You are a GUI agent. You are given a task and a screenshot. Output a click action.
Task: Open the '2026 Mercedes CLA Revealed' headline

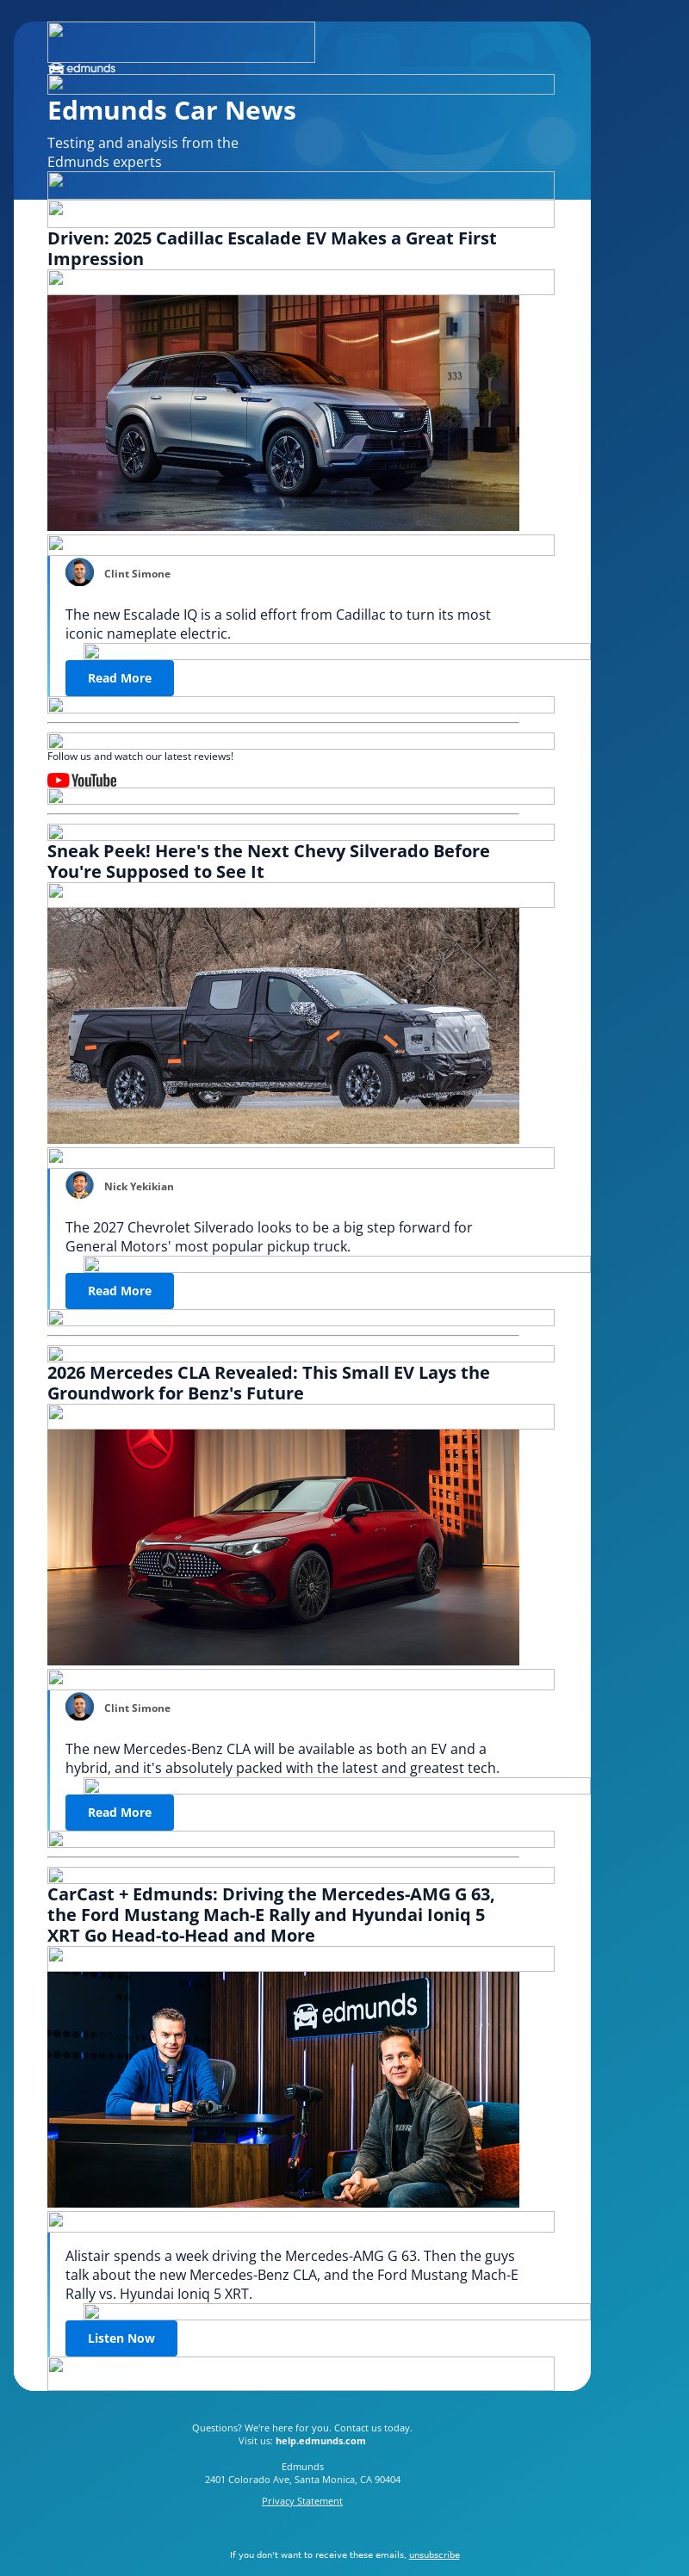(x=269, y=1382)
